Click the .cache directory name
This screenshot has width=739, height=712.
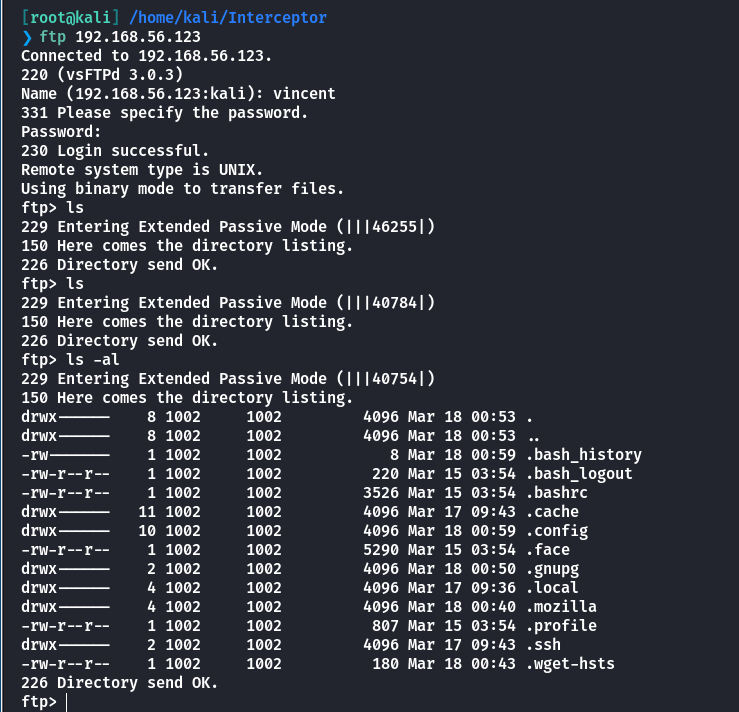click(x=552, y=512)
